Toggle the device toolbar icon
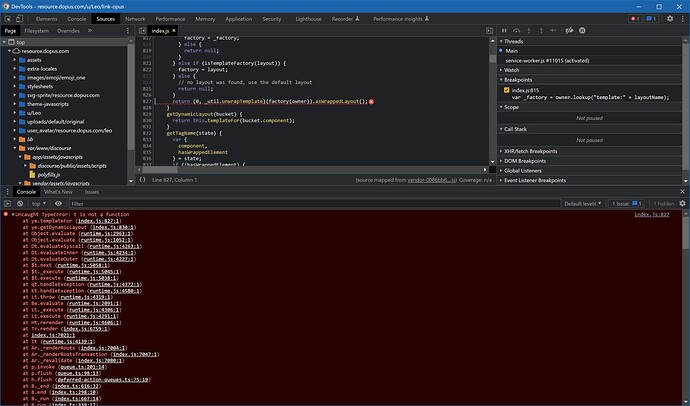This screenshot has width=690, height=406. [19, 19]
